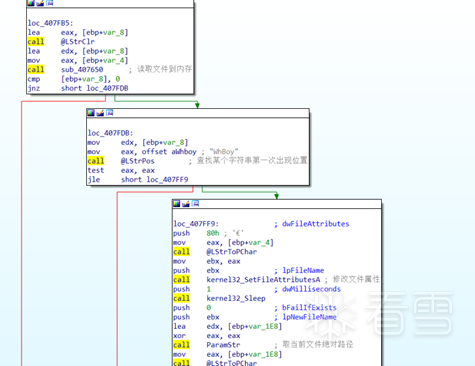Click the 'jnz short loc_407FDB' jump line
Screen dimensions: 475x366
(x=78, y=88)
